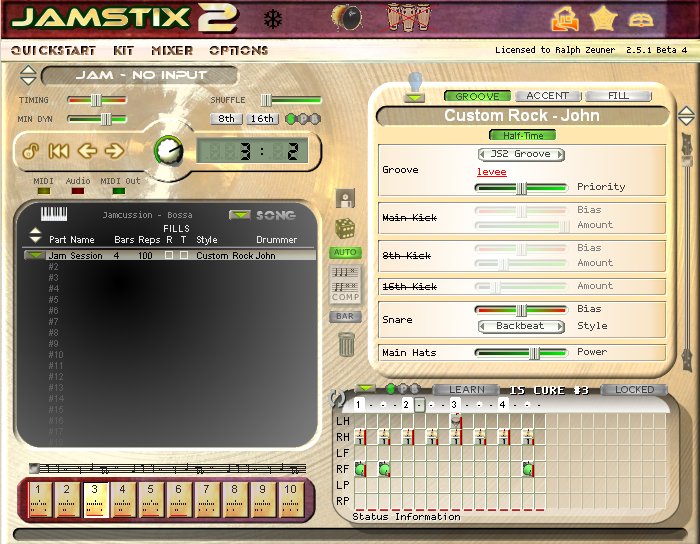The width and height of the screenshot is (700, 544).
Task: Open the MIXER menu
Action: pos(172,50)
